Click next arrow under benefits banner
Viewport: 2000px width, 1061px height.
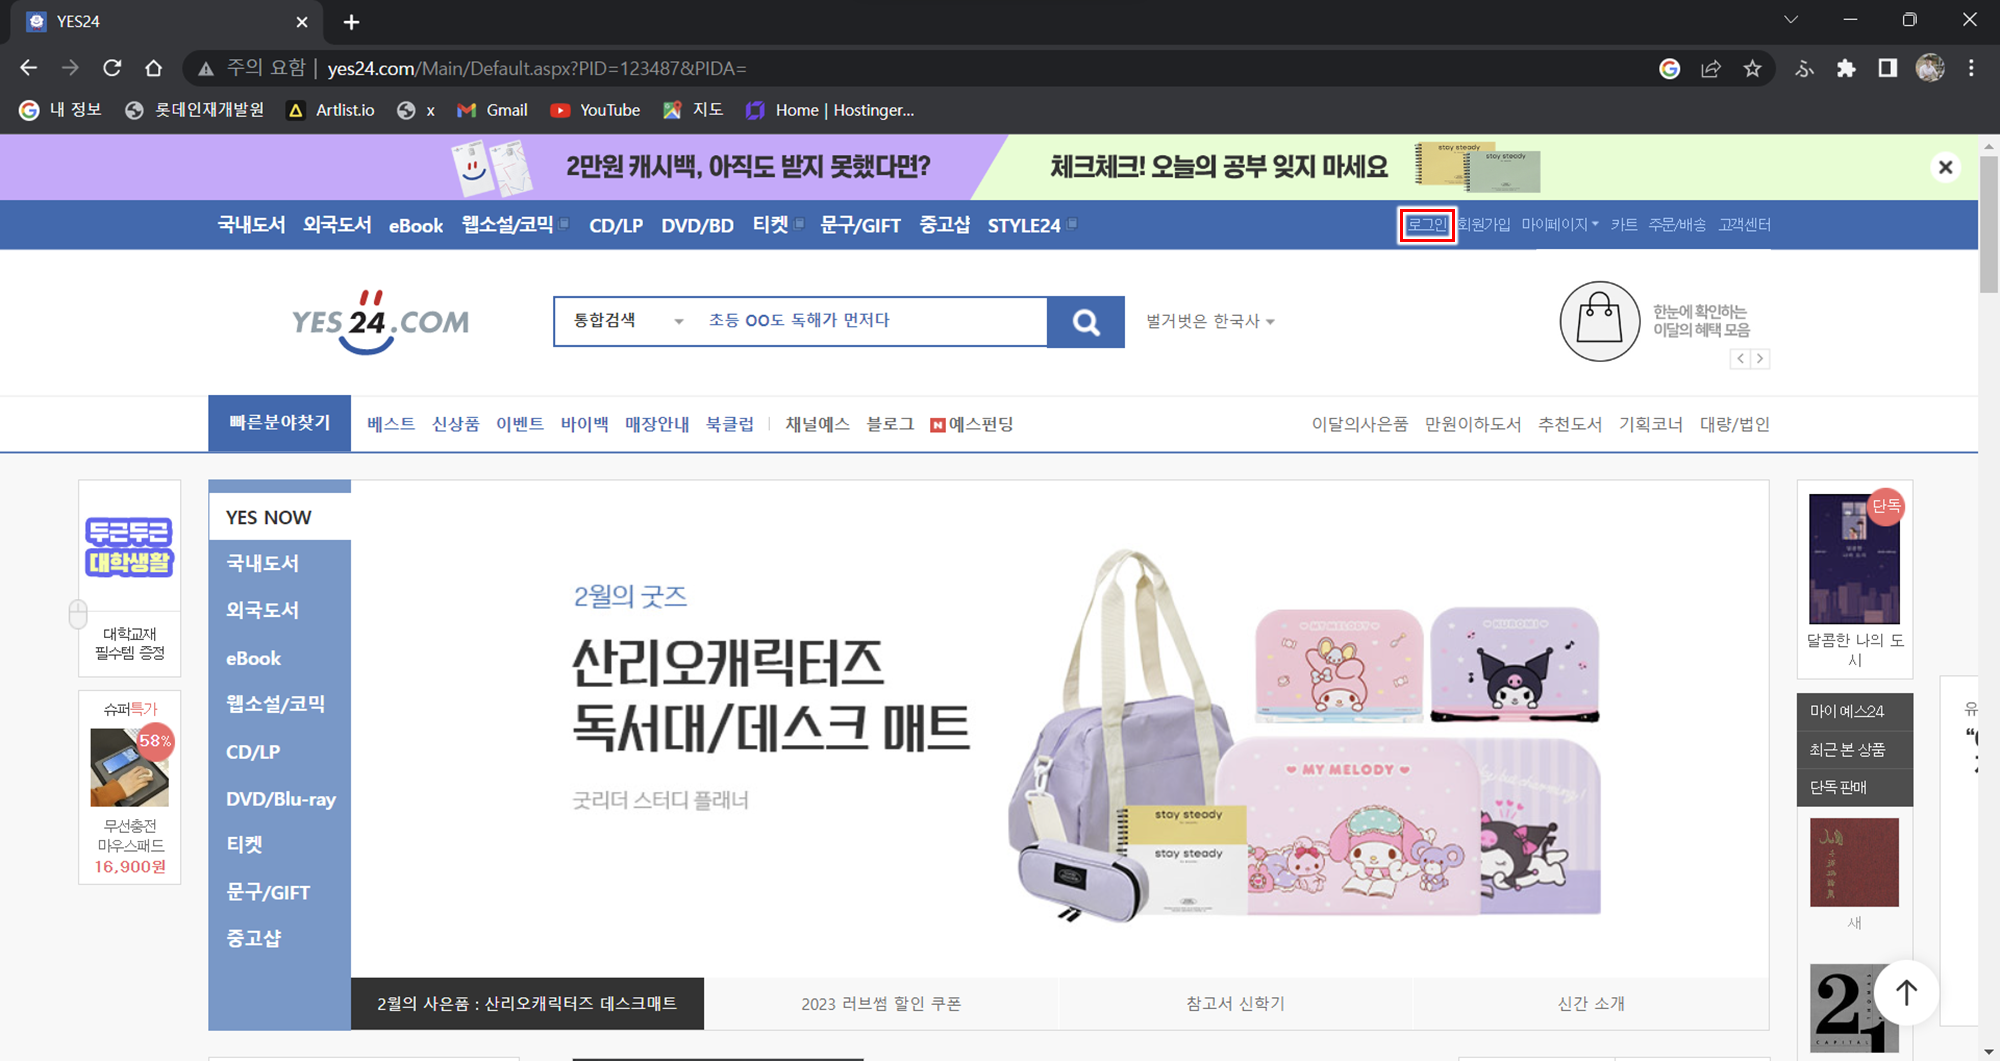1760,359
